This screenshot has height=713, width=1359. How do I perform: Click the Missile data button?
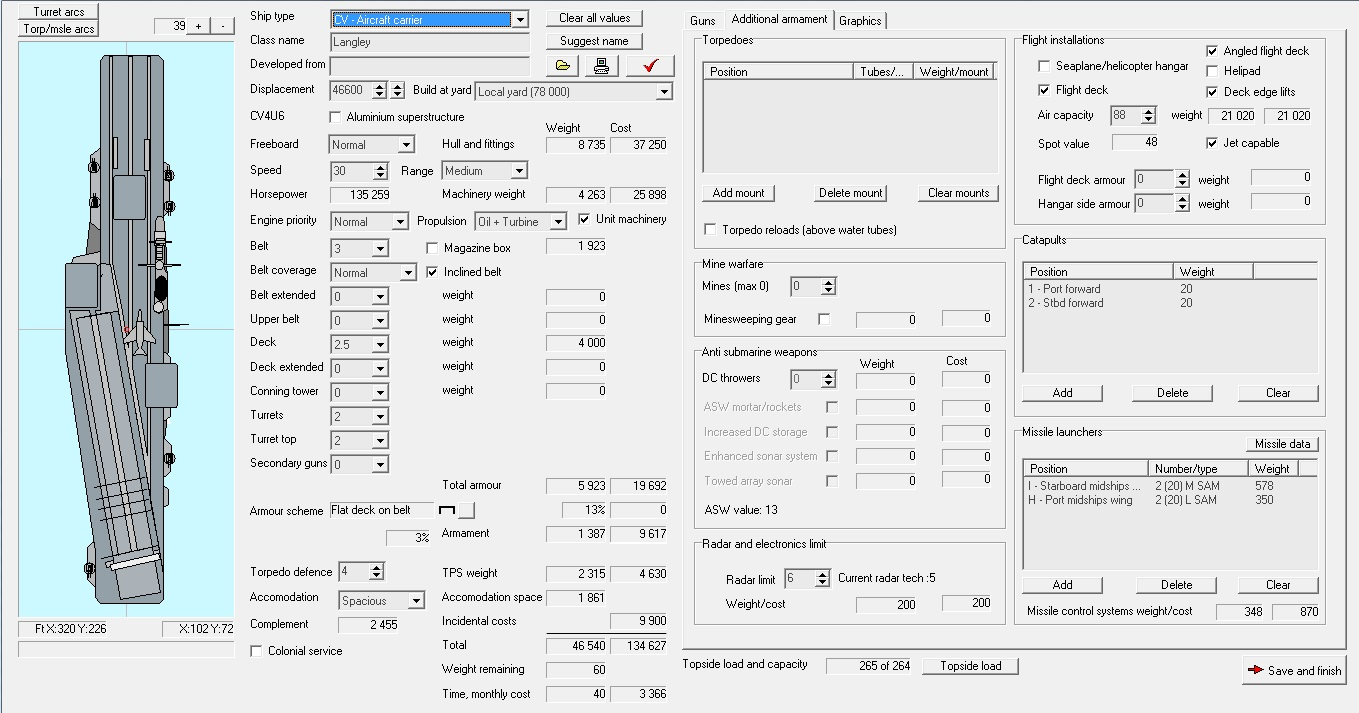1282,444
